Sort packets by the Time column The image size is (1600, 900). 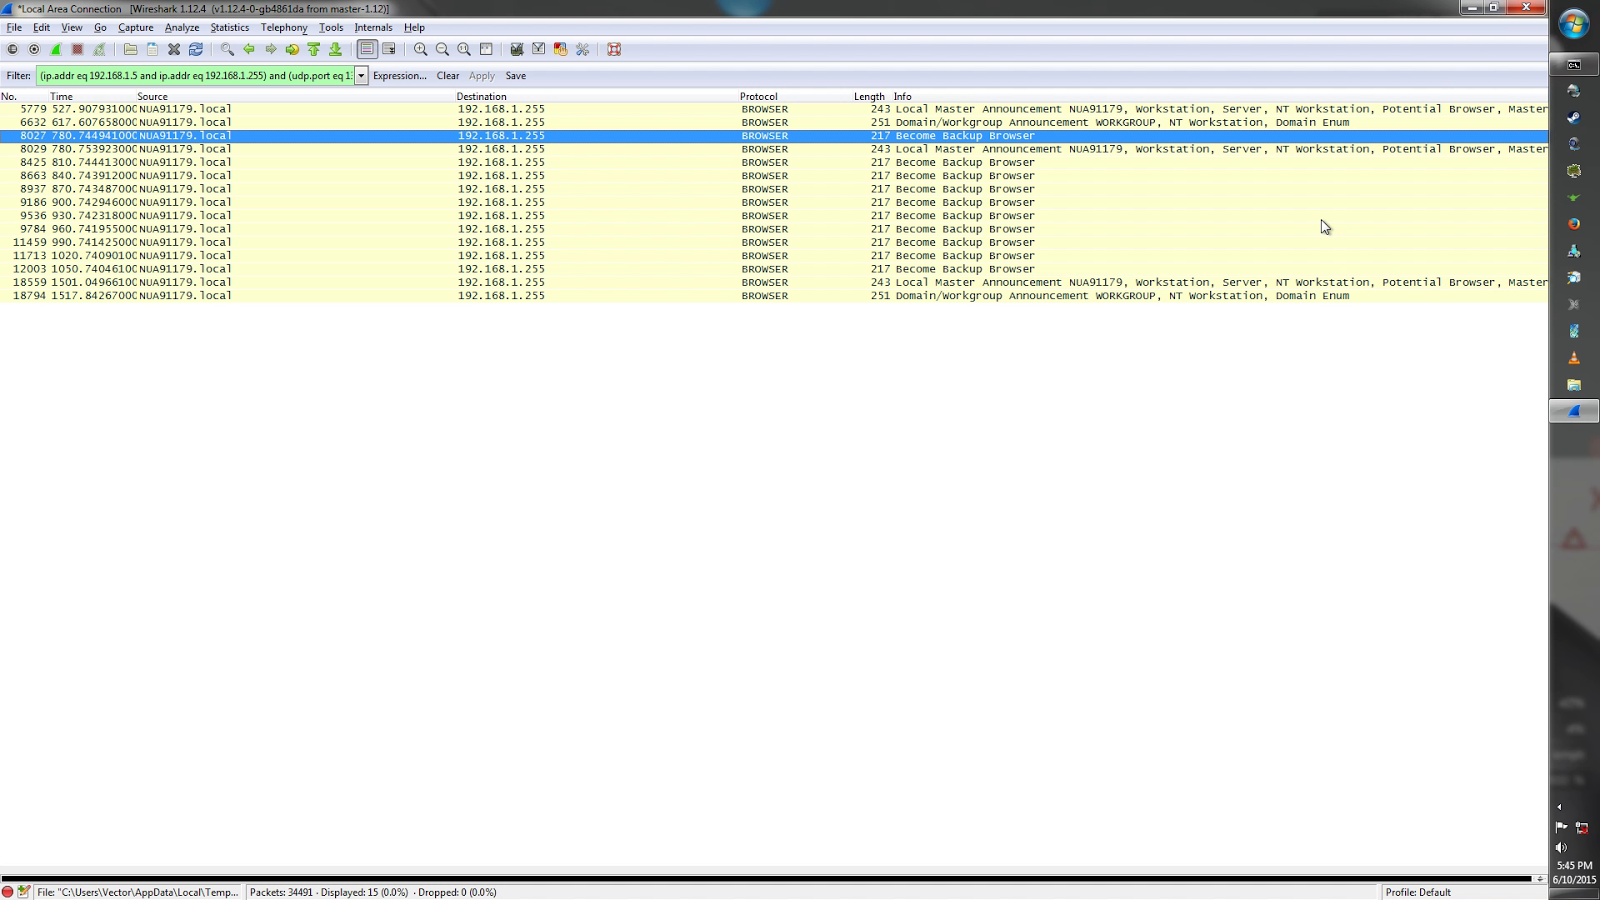click(x=93, y=97)
